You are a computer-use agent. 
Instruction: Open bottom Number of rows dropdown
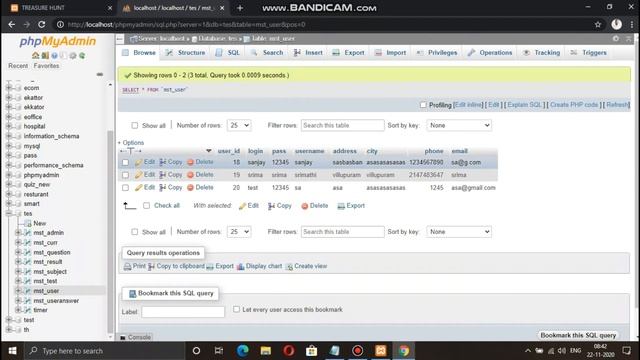click(239, 232)
